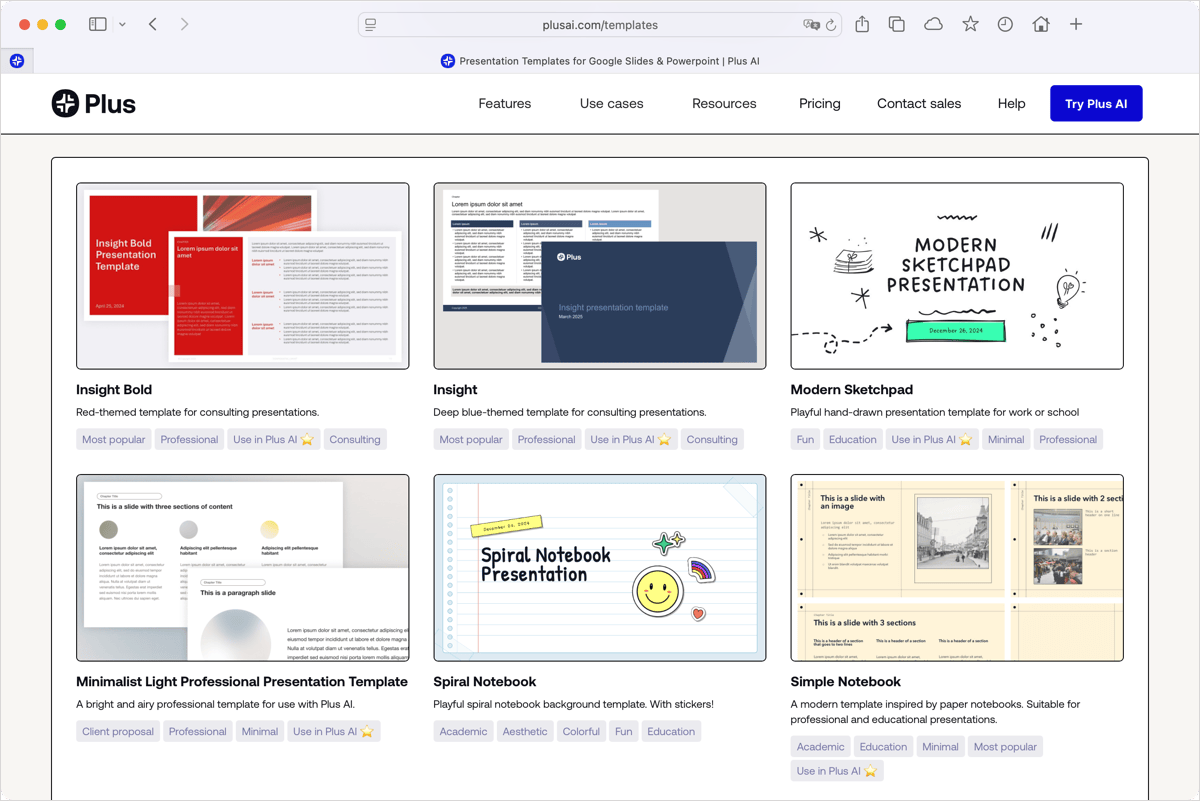This screenshot has height=801, width=1200.
Task: Toggle the Safari sidebar icon
Action: pyautogui.click(x=98, y=24)
